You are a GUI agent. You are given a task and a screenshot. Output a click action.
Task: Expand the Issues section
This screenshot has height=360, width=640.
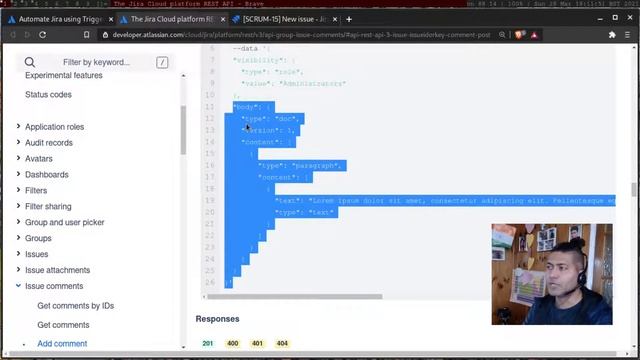[x=18, y=254]
